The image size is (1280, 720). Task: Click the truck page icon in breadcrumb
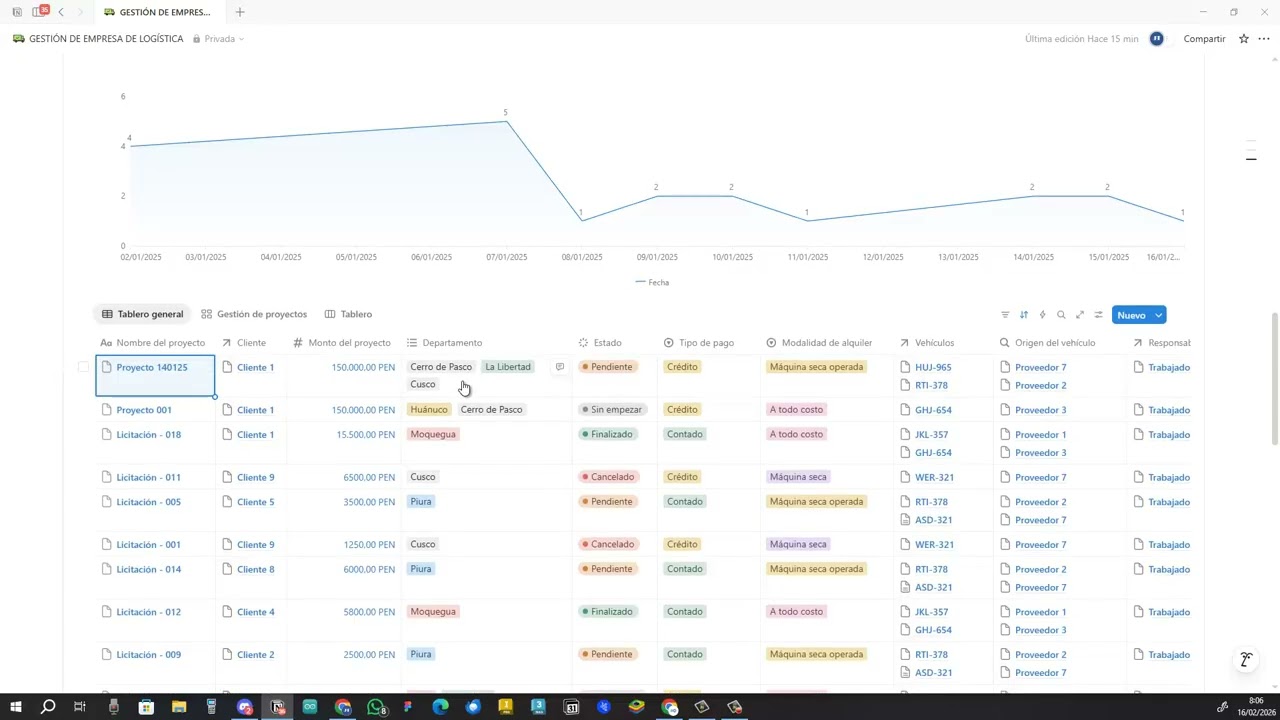click(x=18, y=39)
